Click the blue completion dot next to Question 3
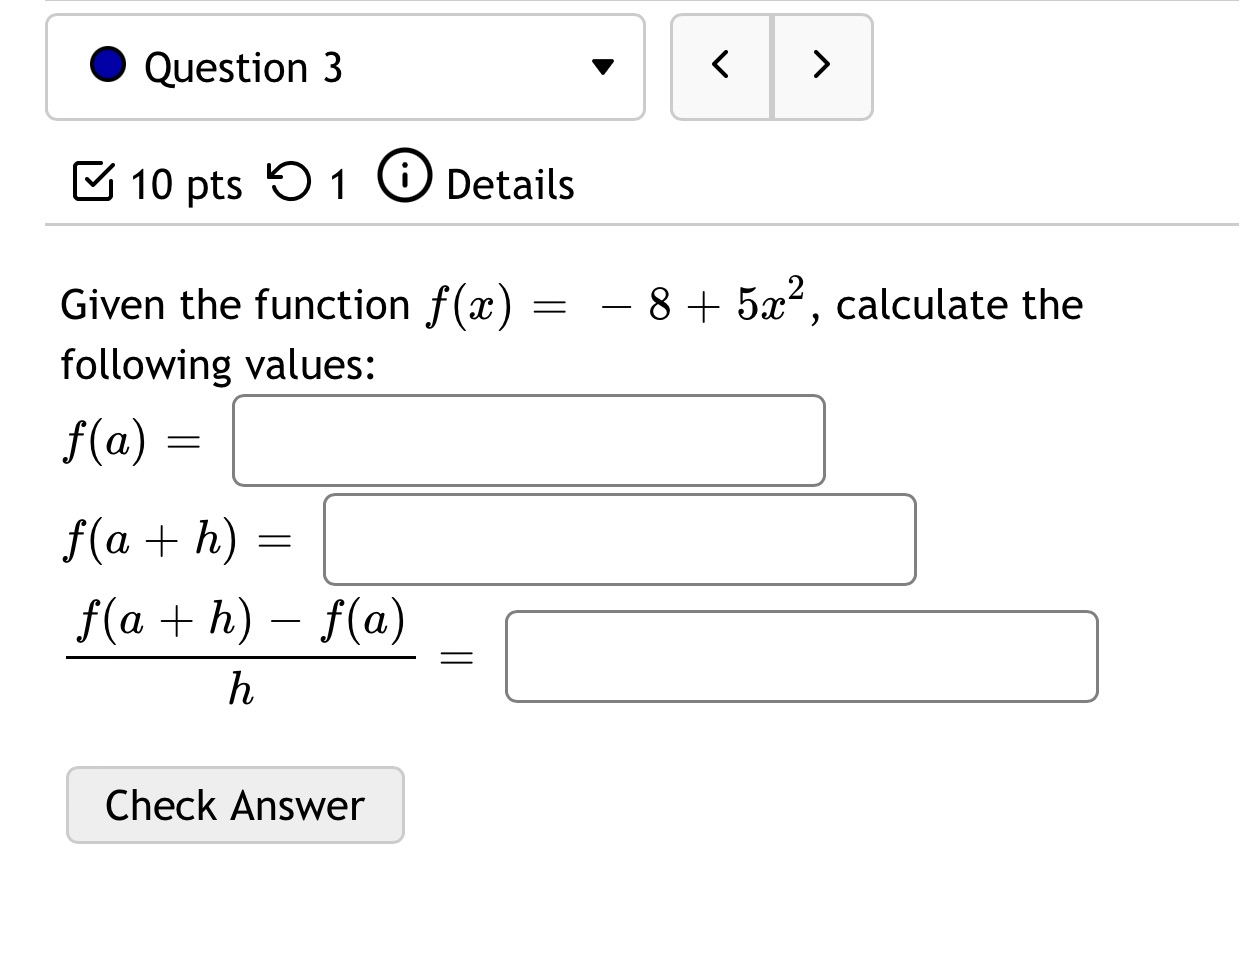 [x=108, y=67]
